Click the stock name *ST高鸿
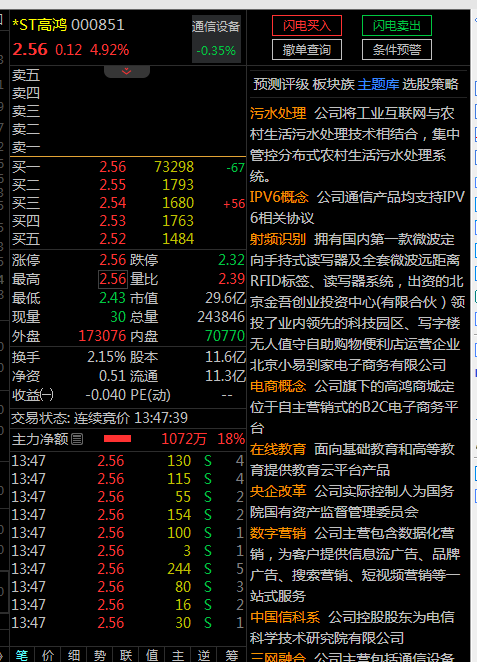Viewport: 477px width, 662px height. coord(40,25)
